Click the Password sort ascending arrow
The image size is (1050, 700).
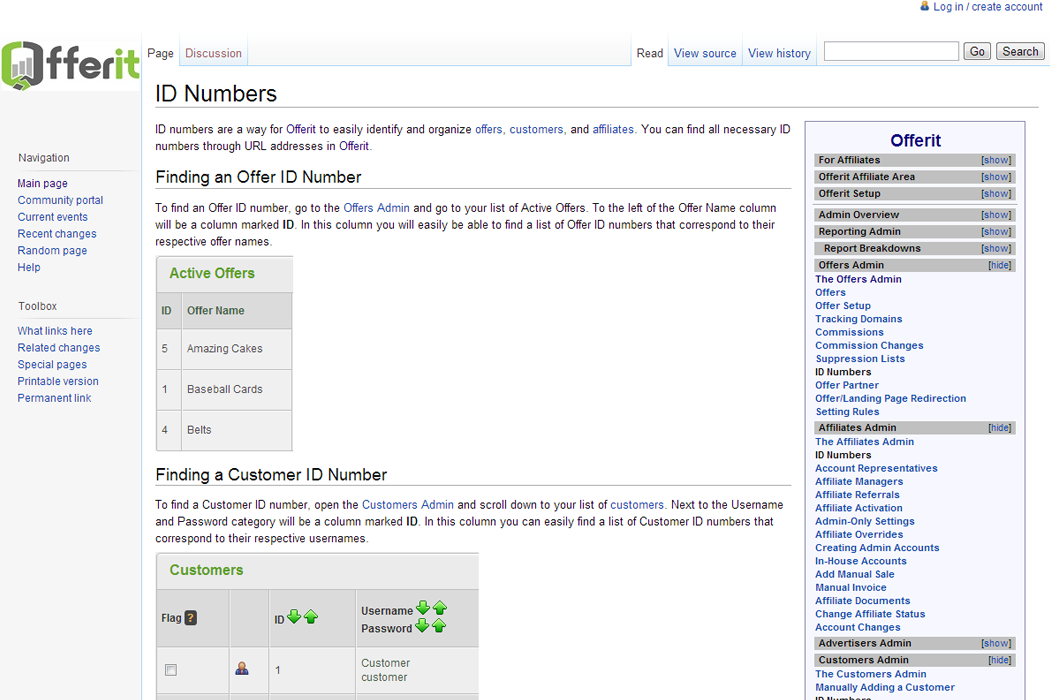point(439,626)
